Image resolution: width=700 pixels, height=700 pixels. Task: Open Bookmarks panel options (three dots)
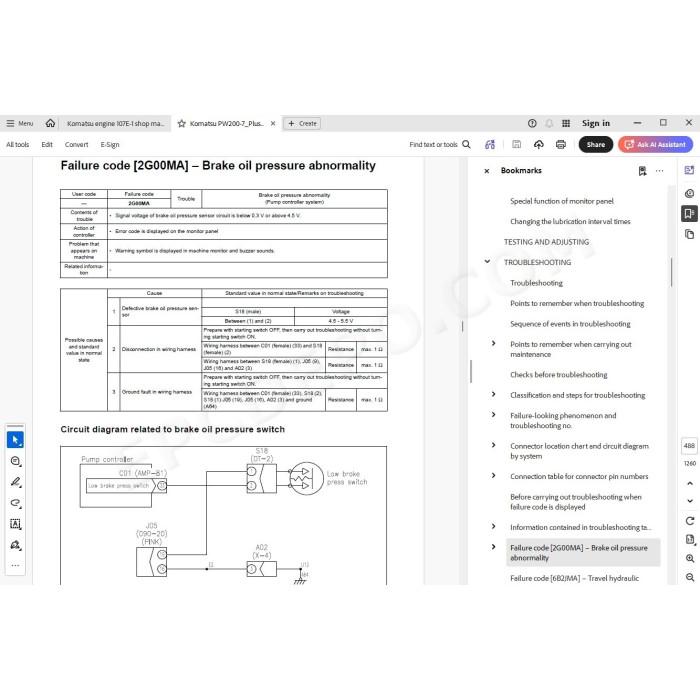coord(659,171)
